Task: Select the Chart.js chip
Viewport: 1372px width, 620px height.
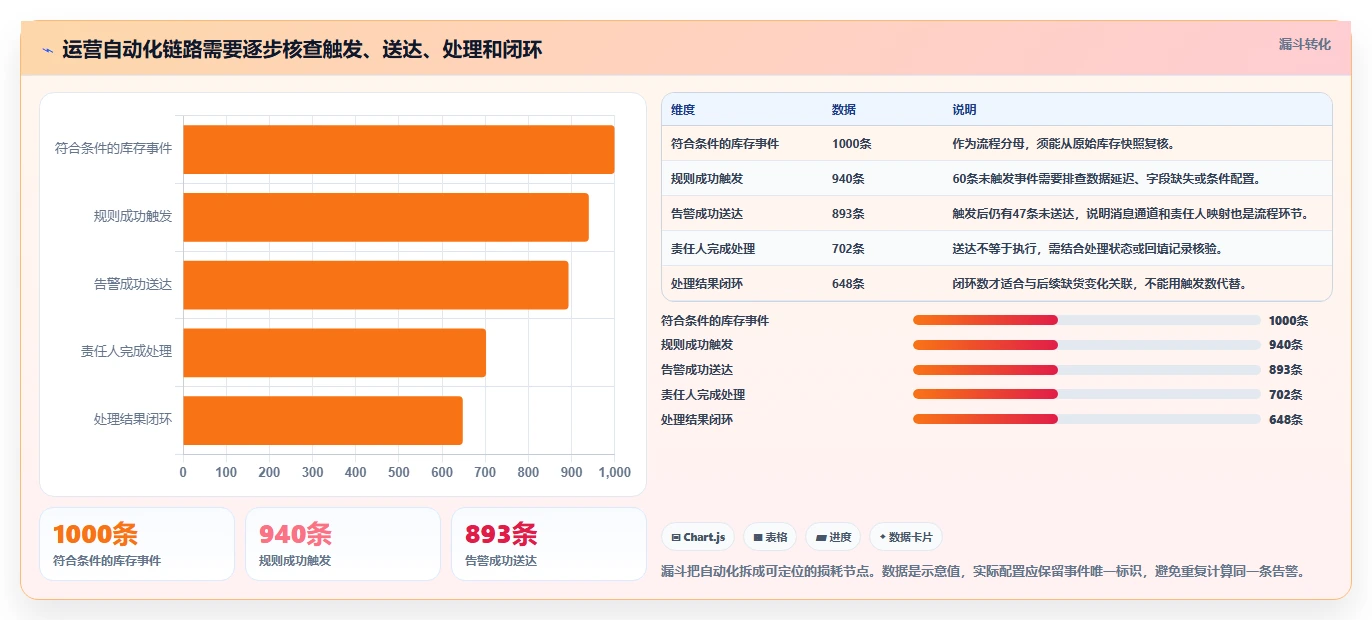Action: pyautogui.click(x=698, y=537)
